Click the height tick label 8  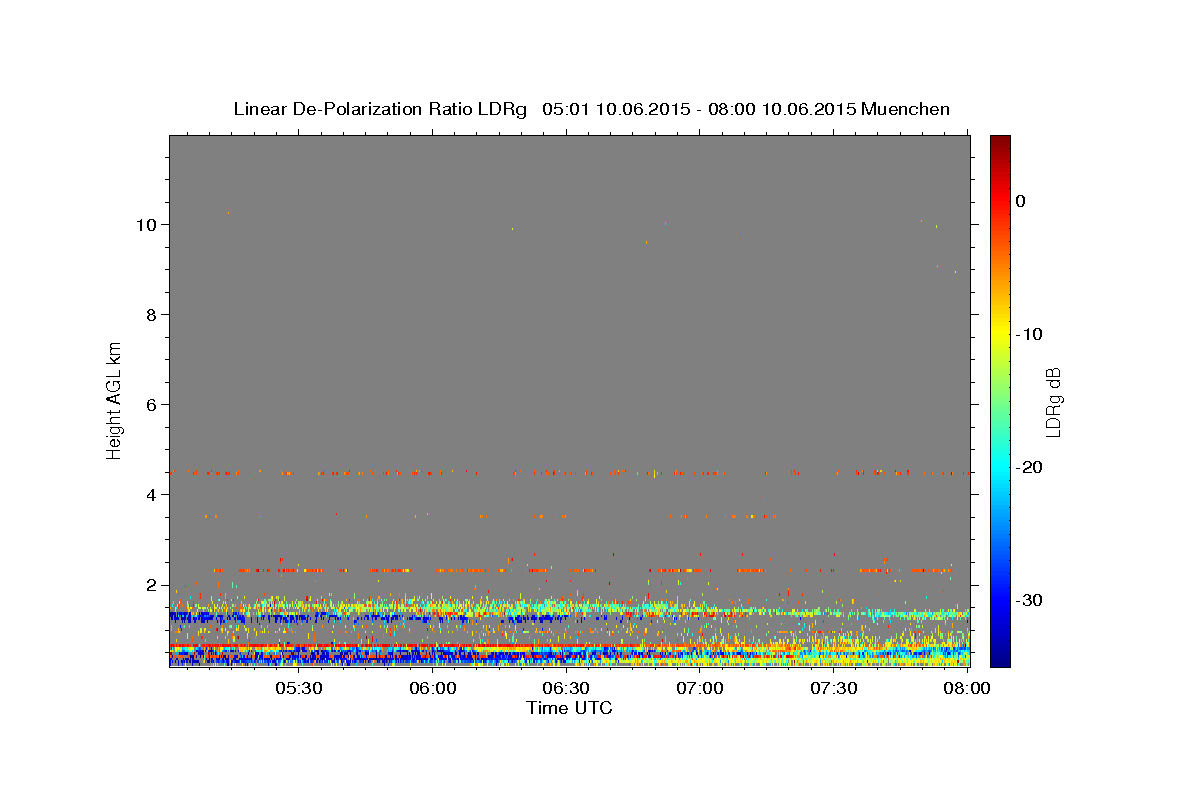coord(152,314)
